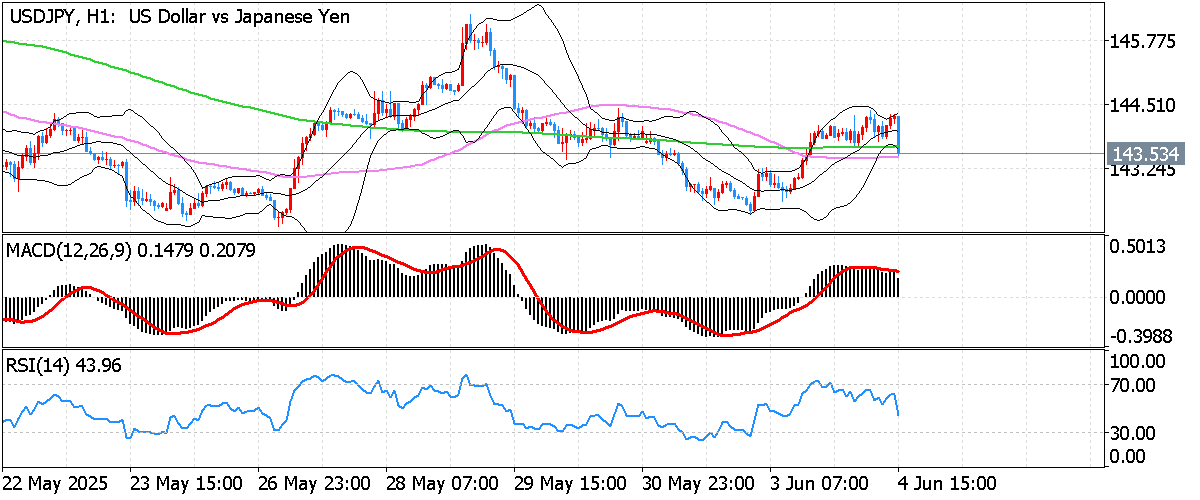Click the RSI scale value 100.00
The image size is (1200, 500).
pos(1140,361)
